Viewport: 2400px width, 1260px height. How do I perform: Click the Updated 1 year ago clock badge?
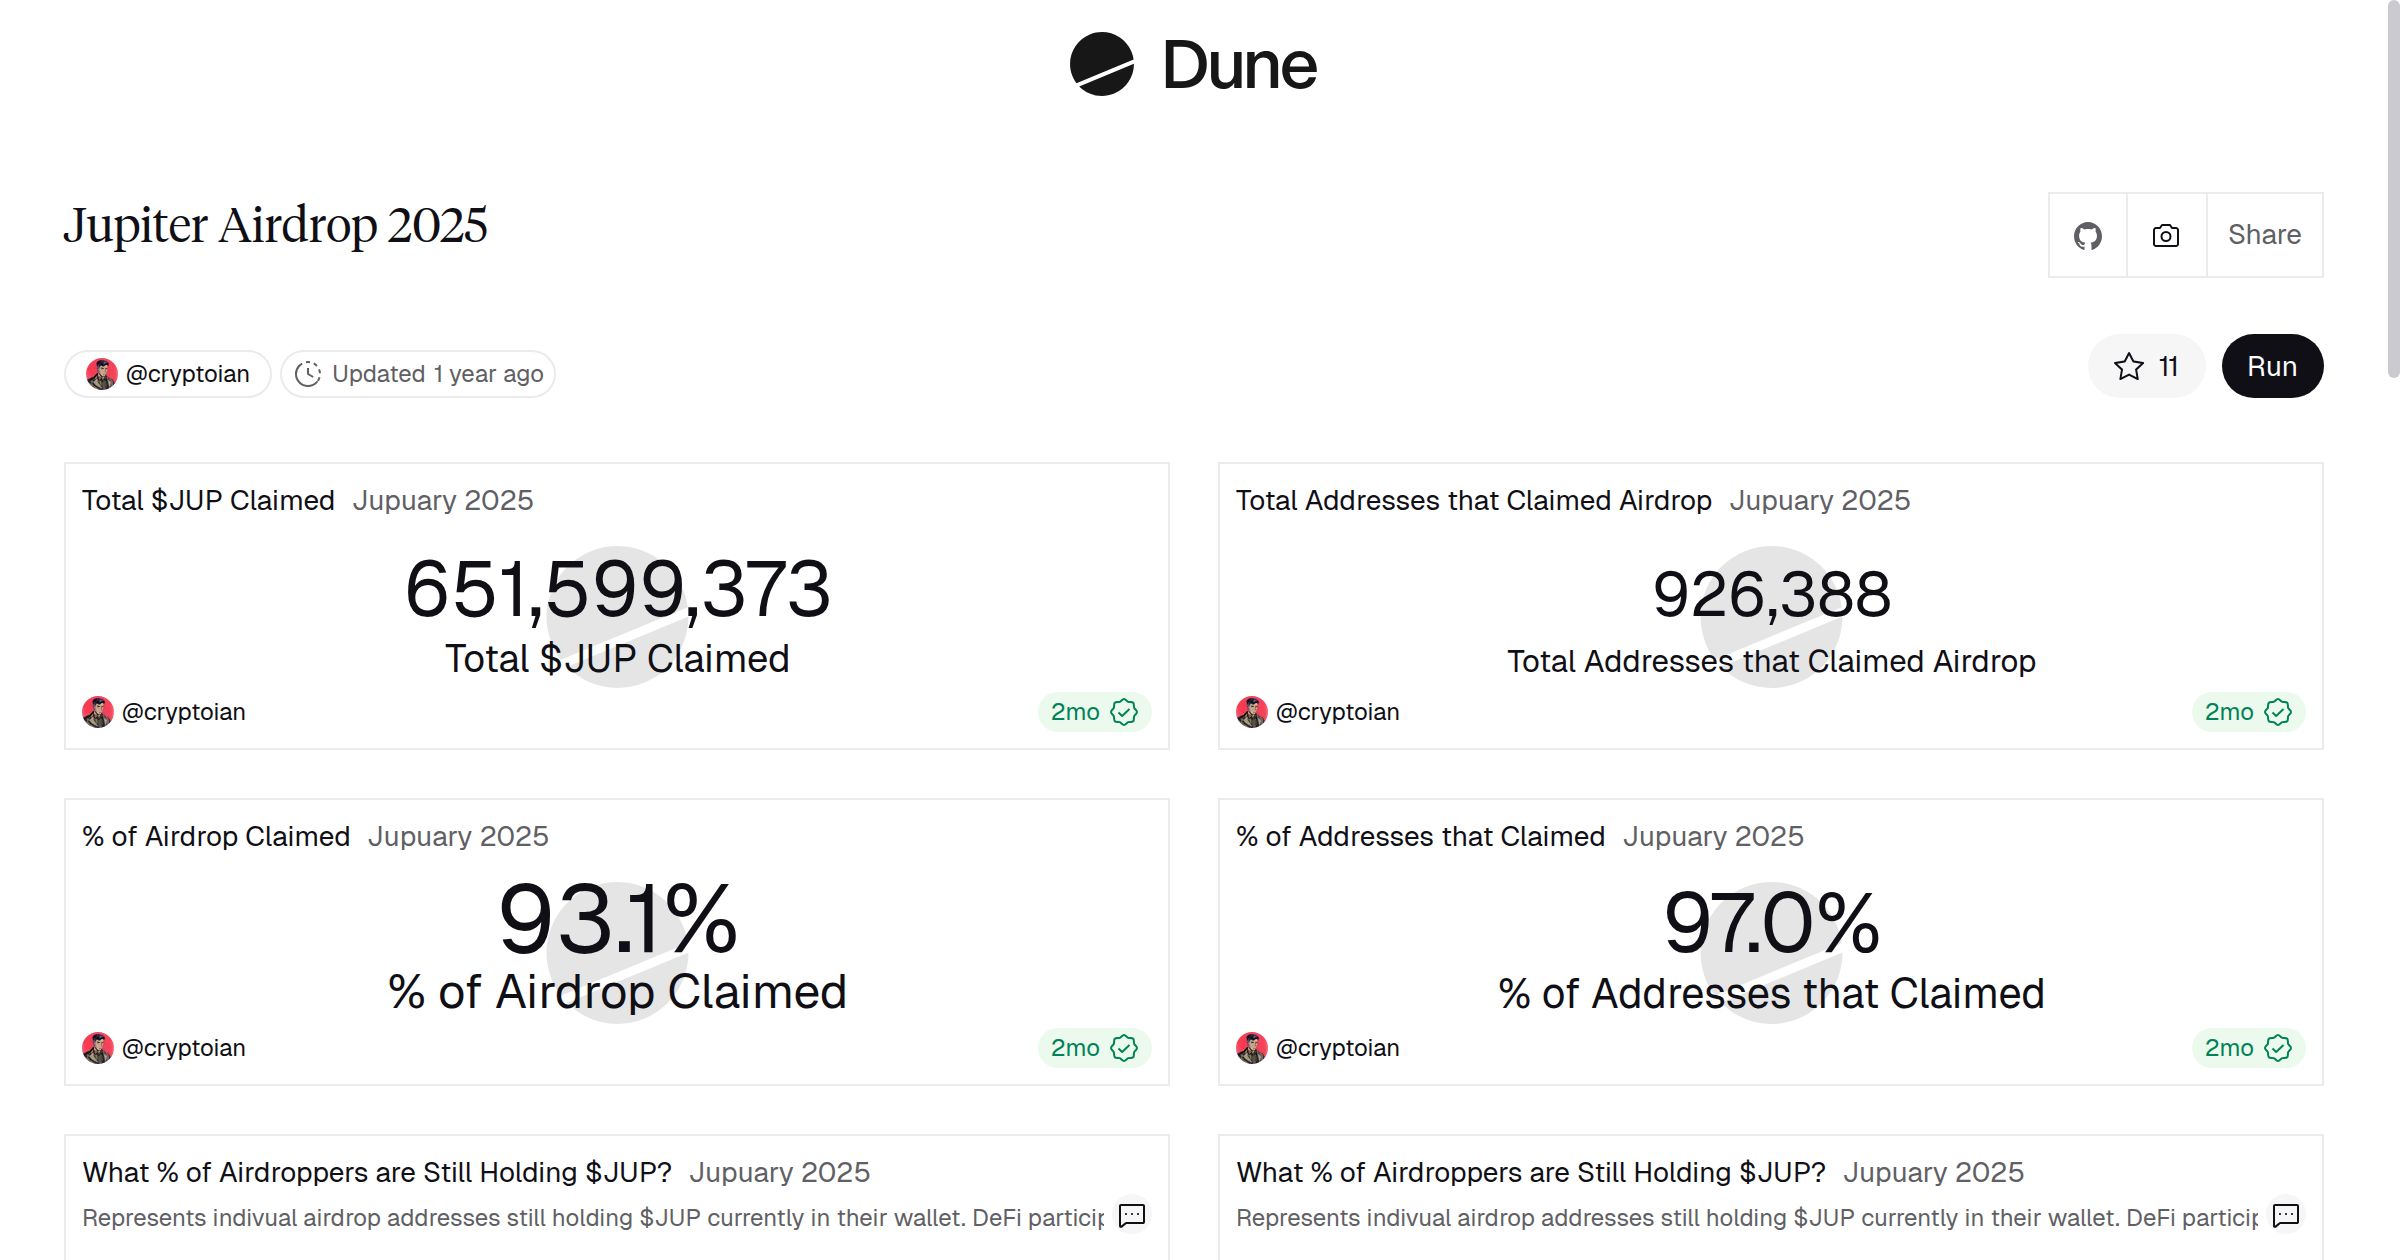418,374
